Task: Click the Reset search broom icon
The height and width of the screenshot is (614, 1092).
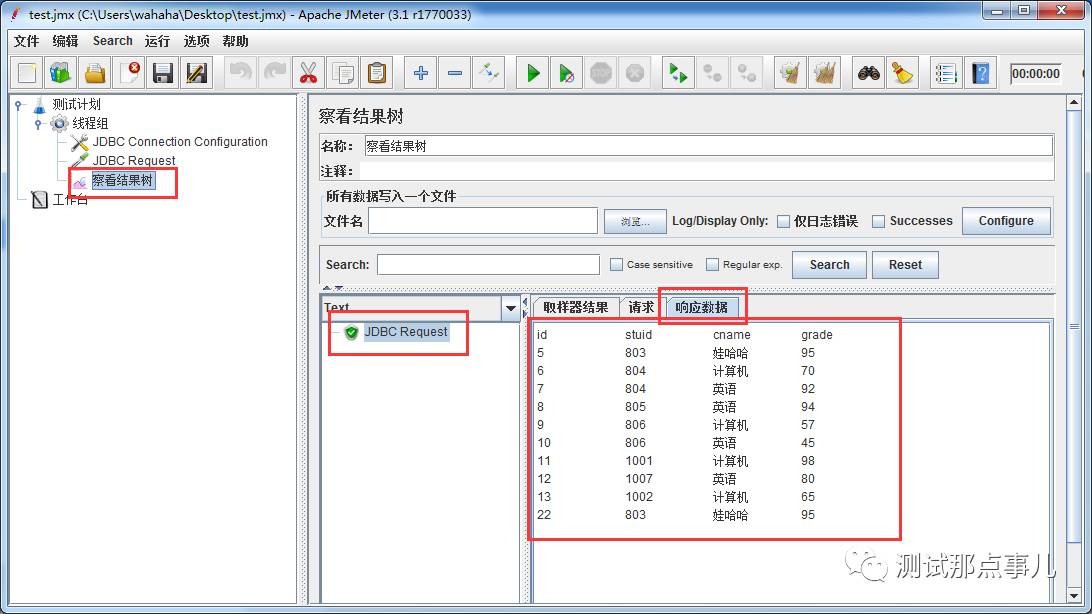Action: 903,73
